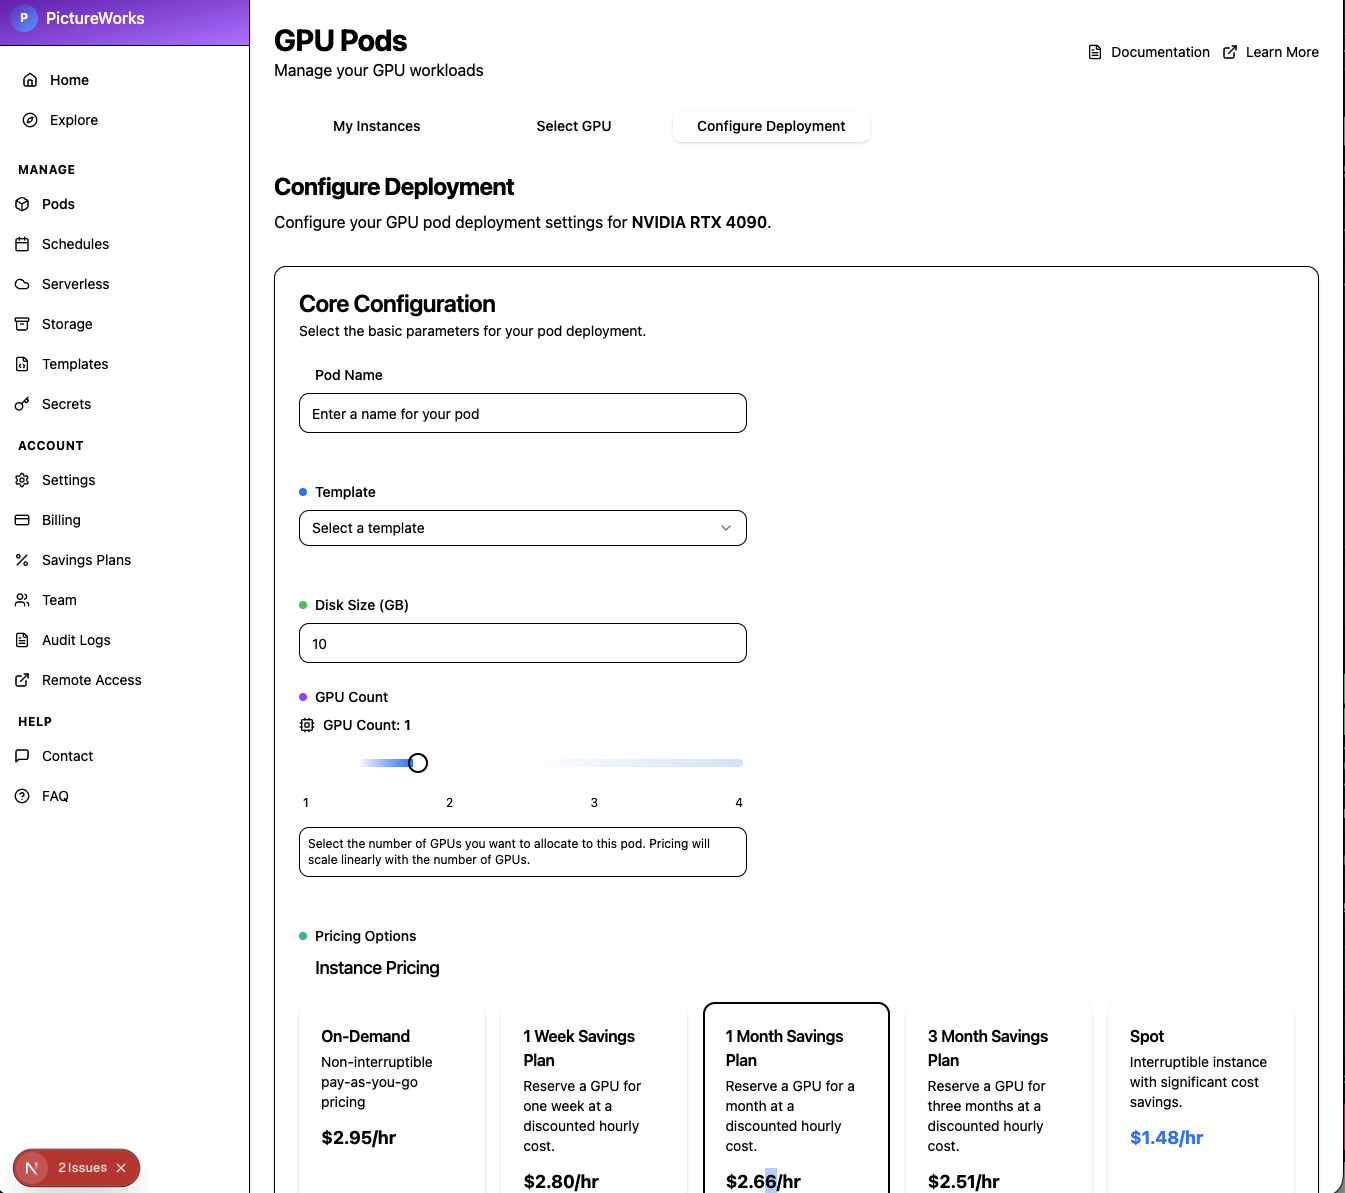This screenshot has width=1345, height=1193.
Task: Open the Schedules page
Action: (74, 244)
